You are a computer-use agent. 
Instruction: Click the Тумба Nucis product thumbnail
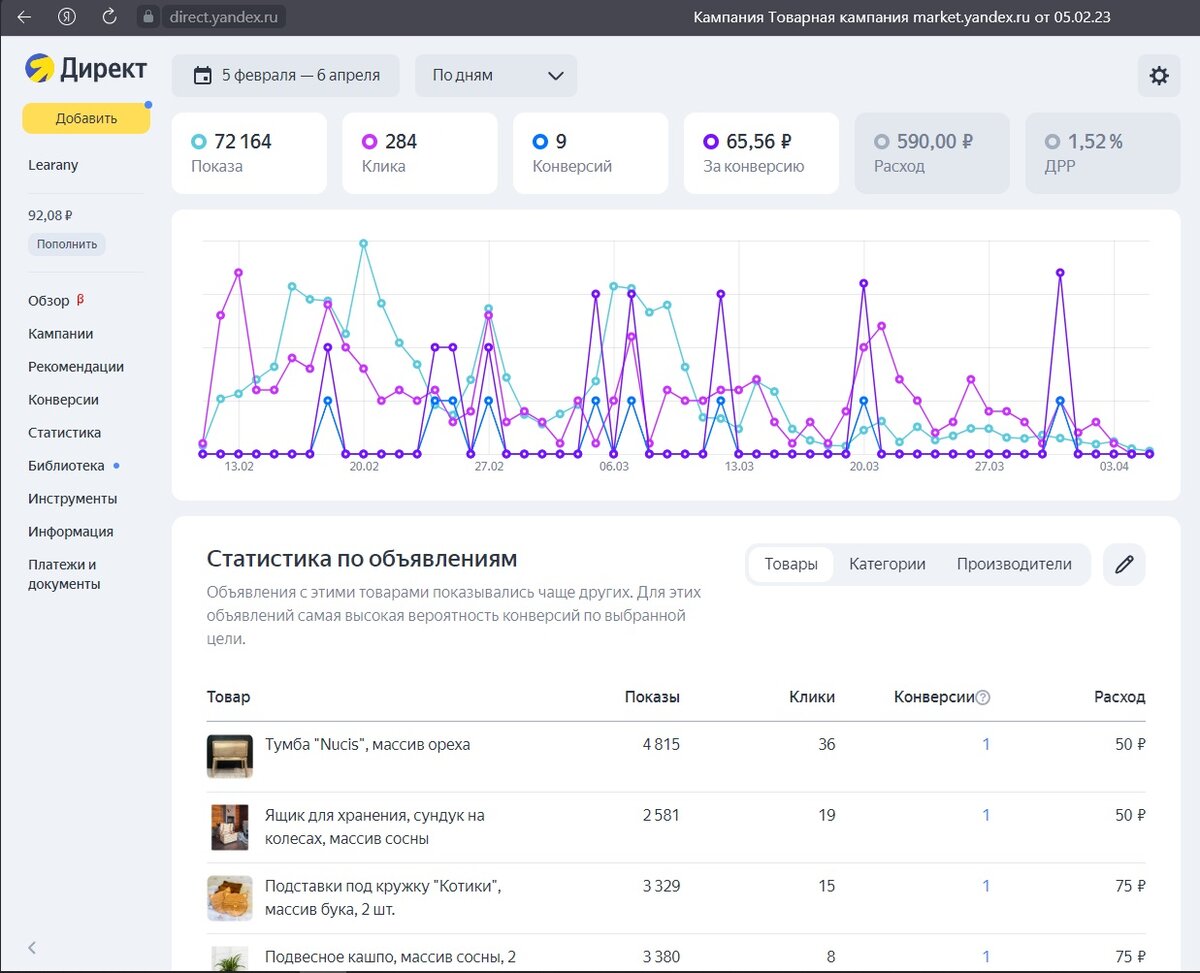pos(229,756)
